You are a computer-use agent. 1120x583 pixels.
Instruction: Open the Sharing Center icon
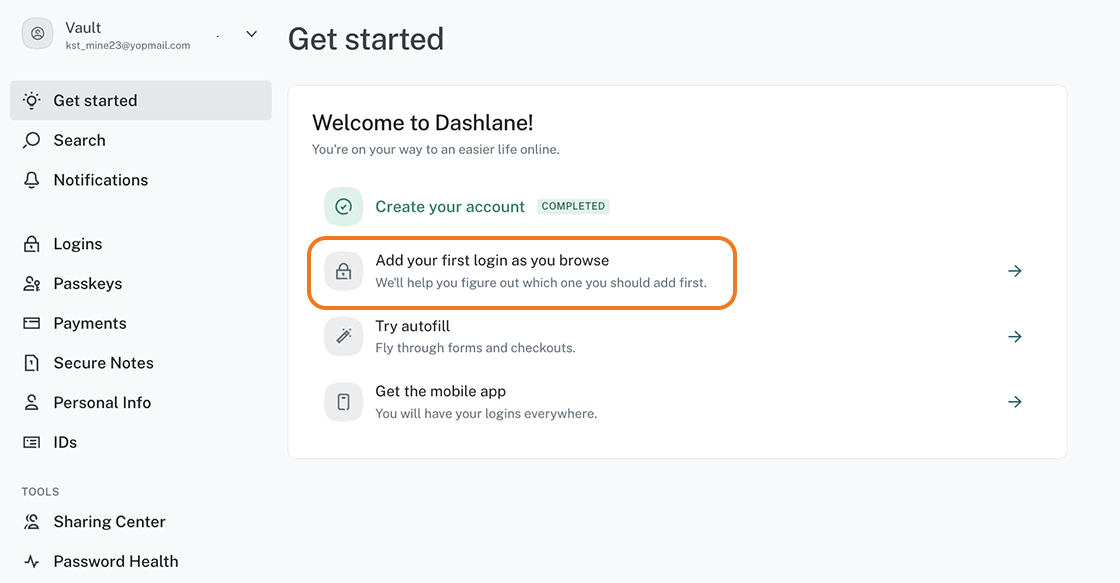click(31, 522)
